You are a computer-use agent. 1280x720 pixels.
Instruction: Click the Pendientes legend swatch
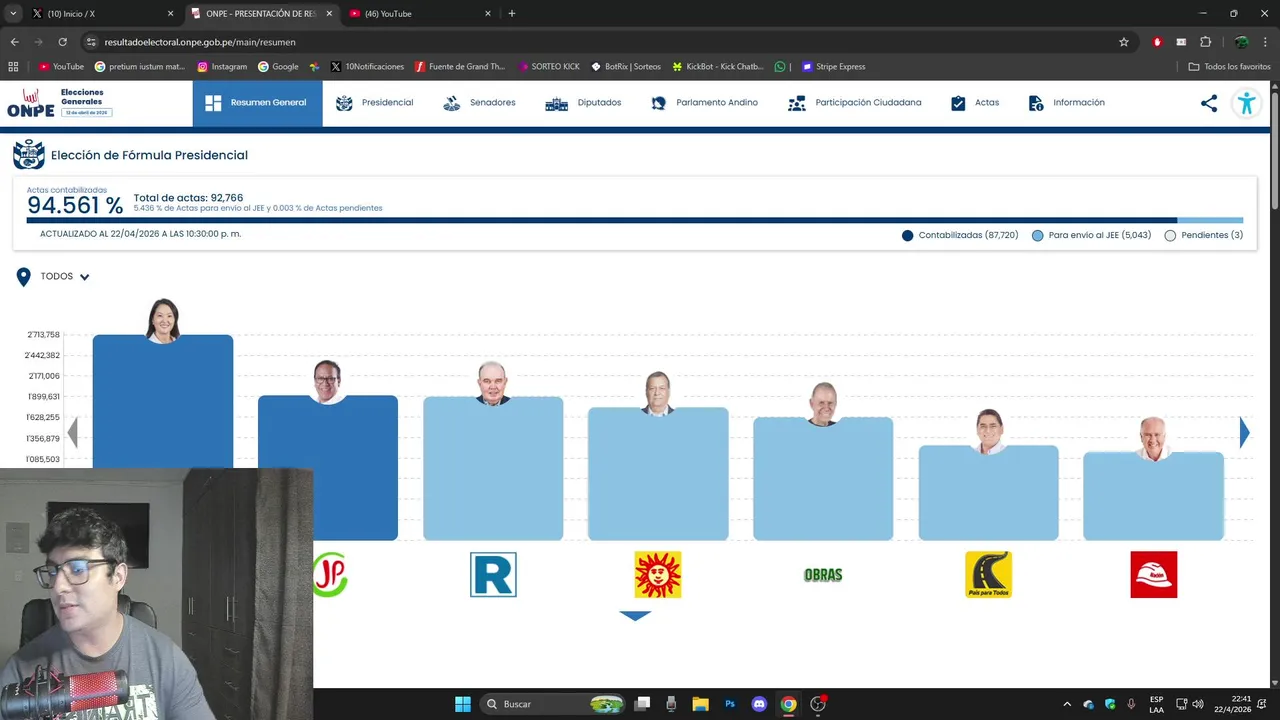(x=1170, y=236)
